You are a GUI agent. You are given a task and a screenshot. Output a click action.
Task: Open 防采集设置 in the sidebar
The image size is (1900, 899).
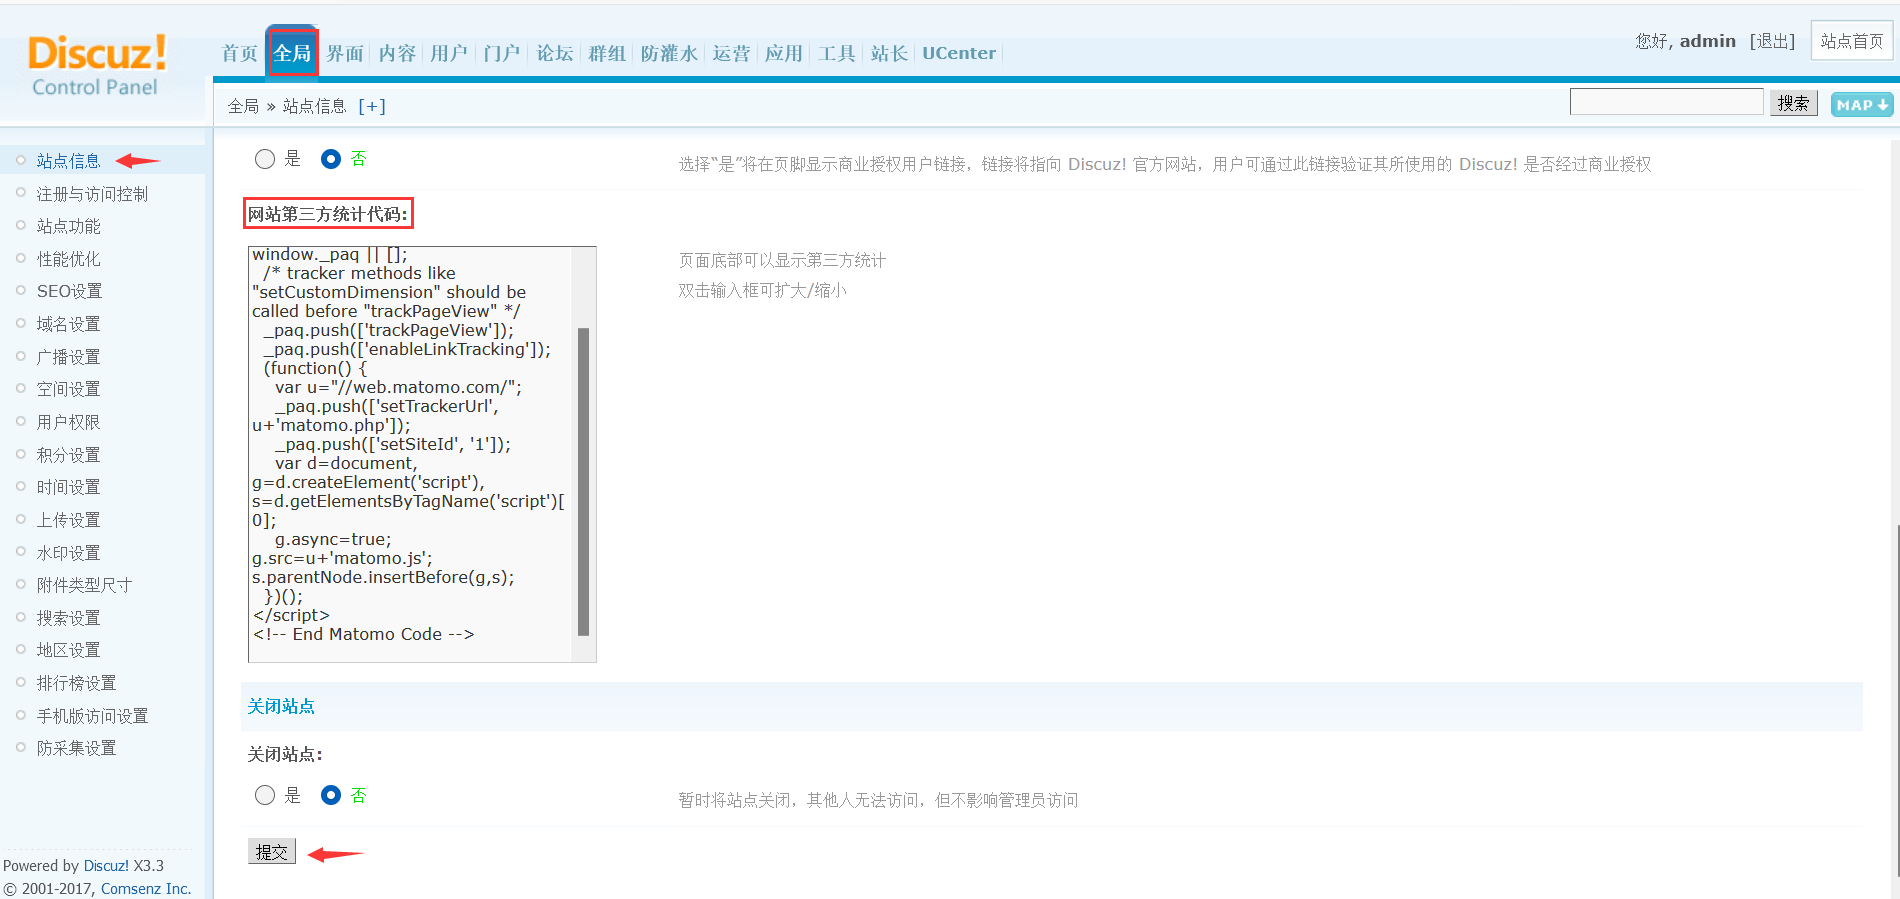coord(77,748)
